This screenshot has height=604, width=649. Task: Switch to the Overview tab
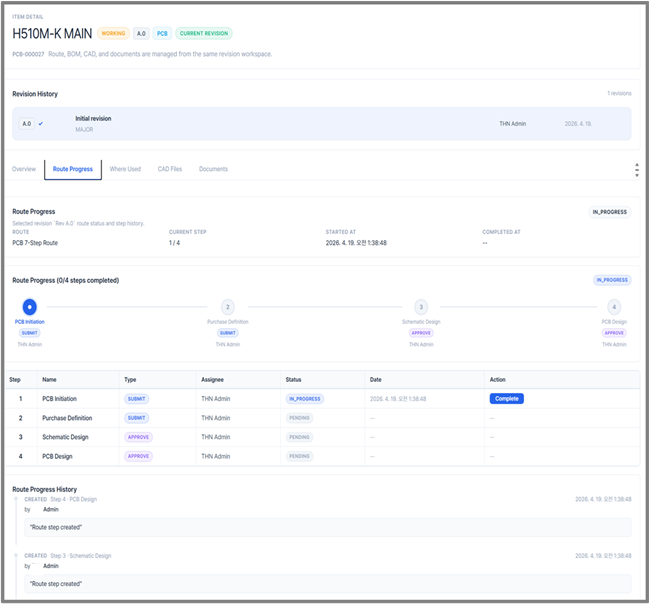point(24,169)
